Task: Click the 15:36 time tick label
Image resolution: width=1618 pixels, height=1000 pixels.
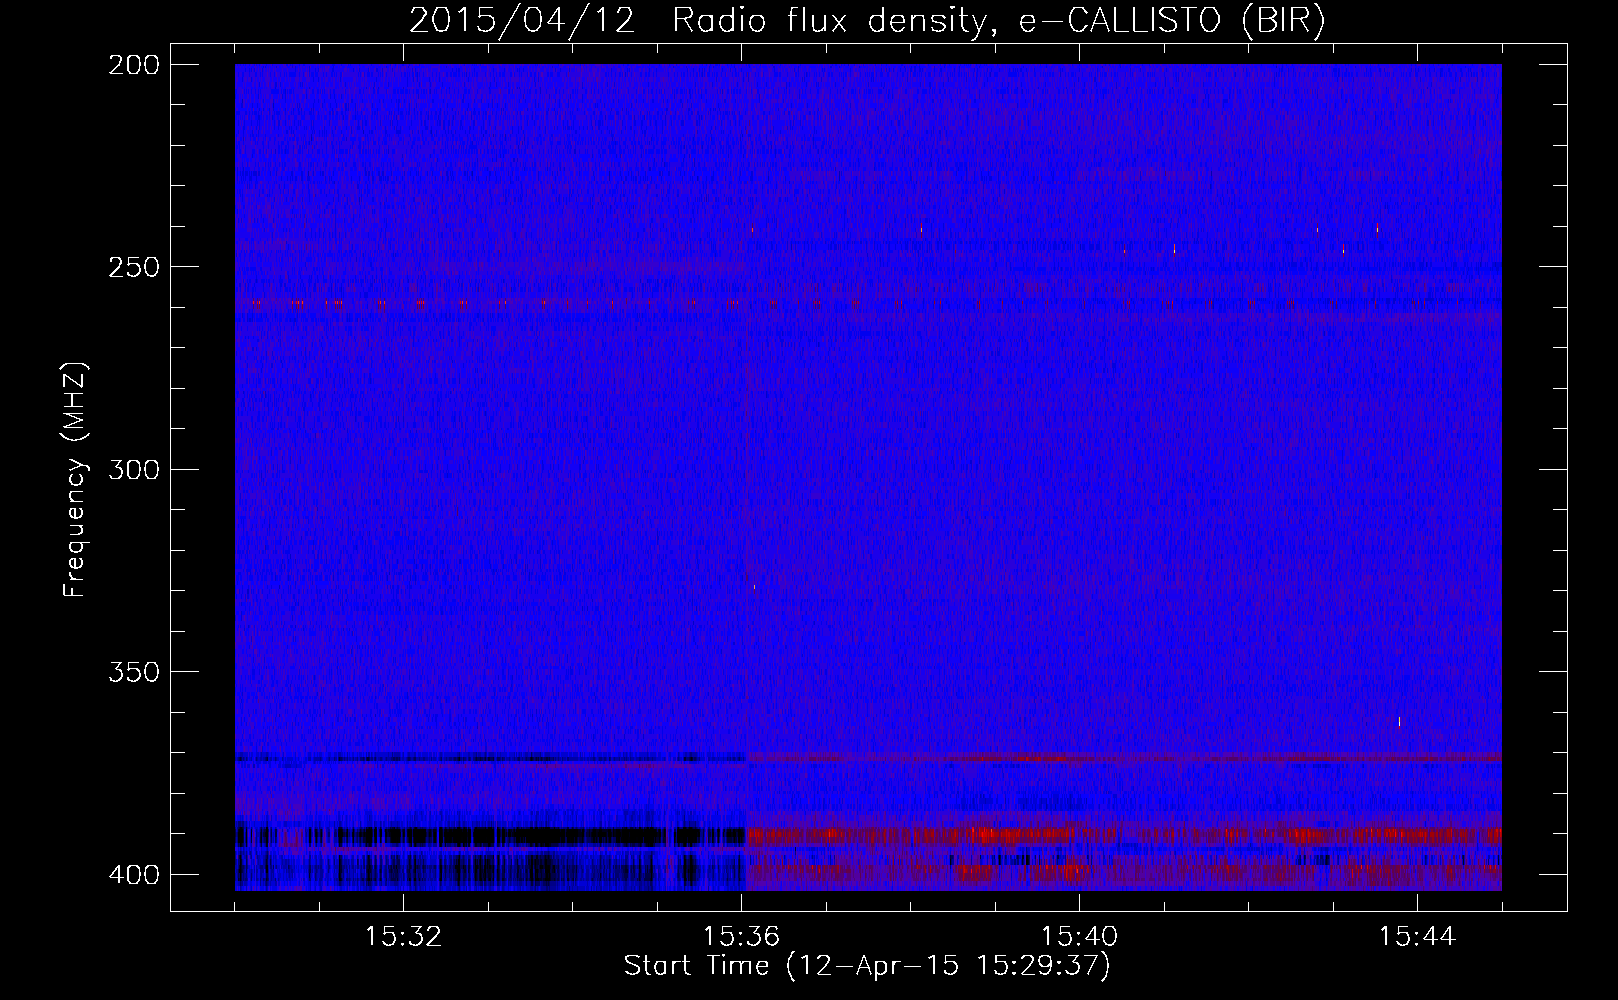Action: click(741, 937)
